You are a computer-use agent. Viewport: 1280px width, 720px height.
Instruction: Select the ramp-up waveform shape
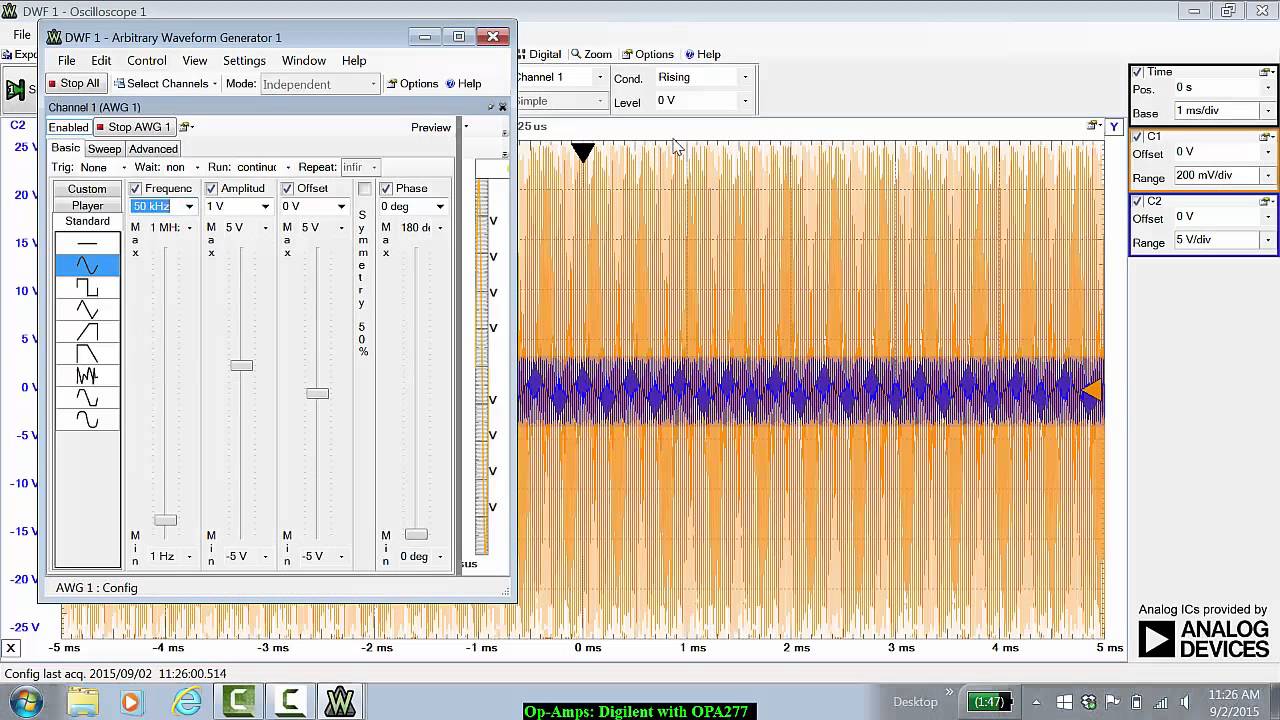(x=87, y=331)
